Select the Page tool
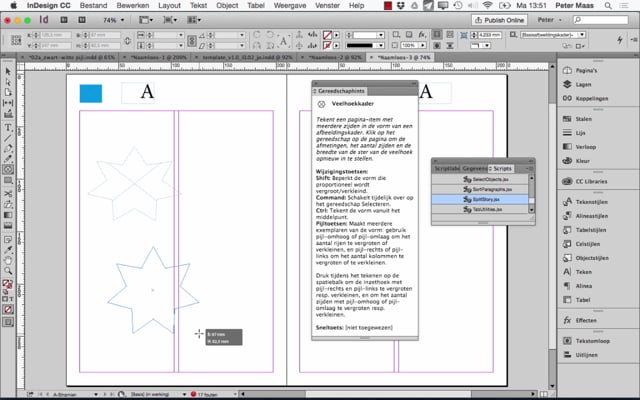Image resolution: width=640 pixels, height=400 pixels. click(8, 92)
